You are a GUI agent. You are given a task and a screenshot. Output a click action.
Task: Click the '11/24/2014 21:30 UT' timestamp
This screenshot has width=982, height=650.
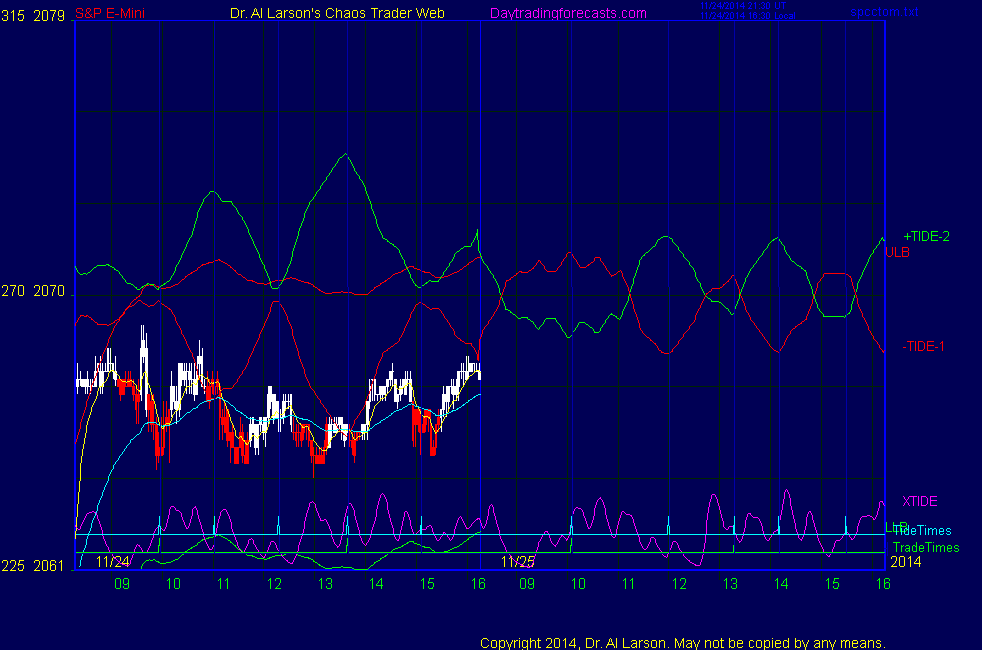click(743, 6)
